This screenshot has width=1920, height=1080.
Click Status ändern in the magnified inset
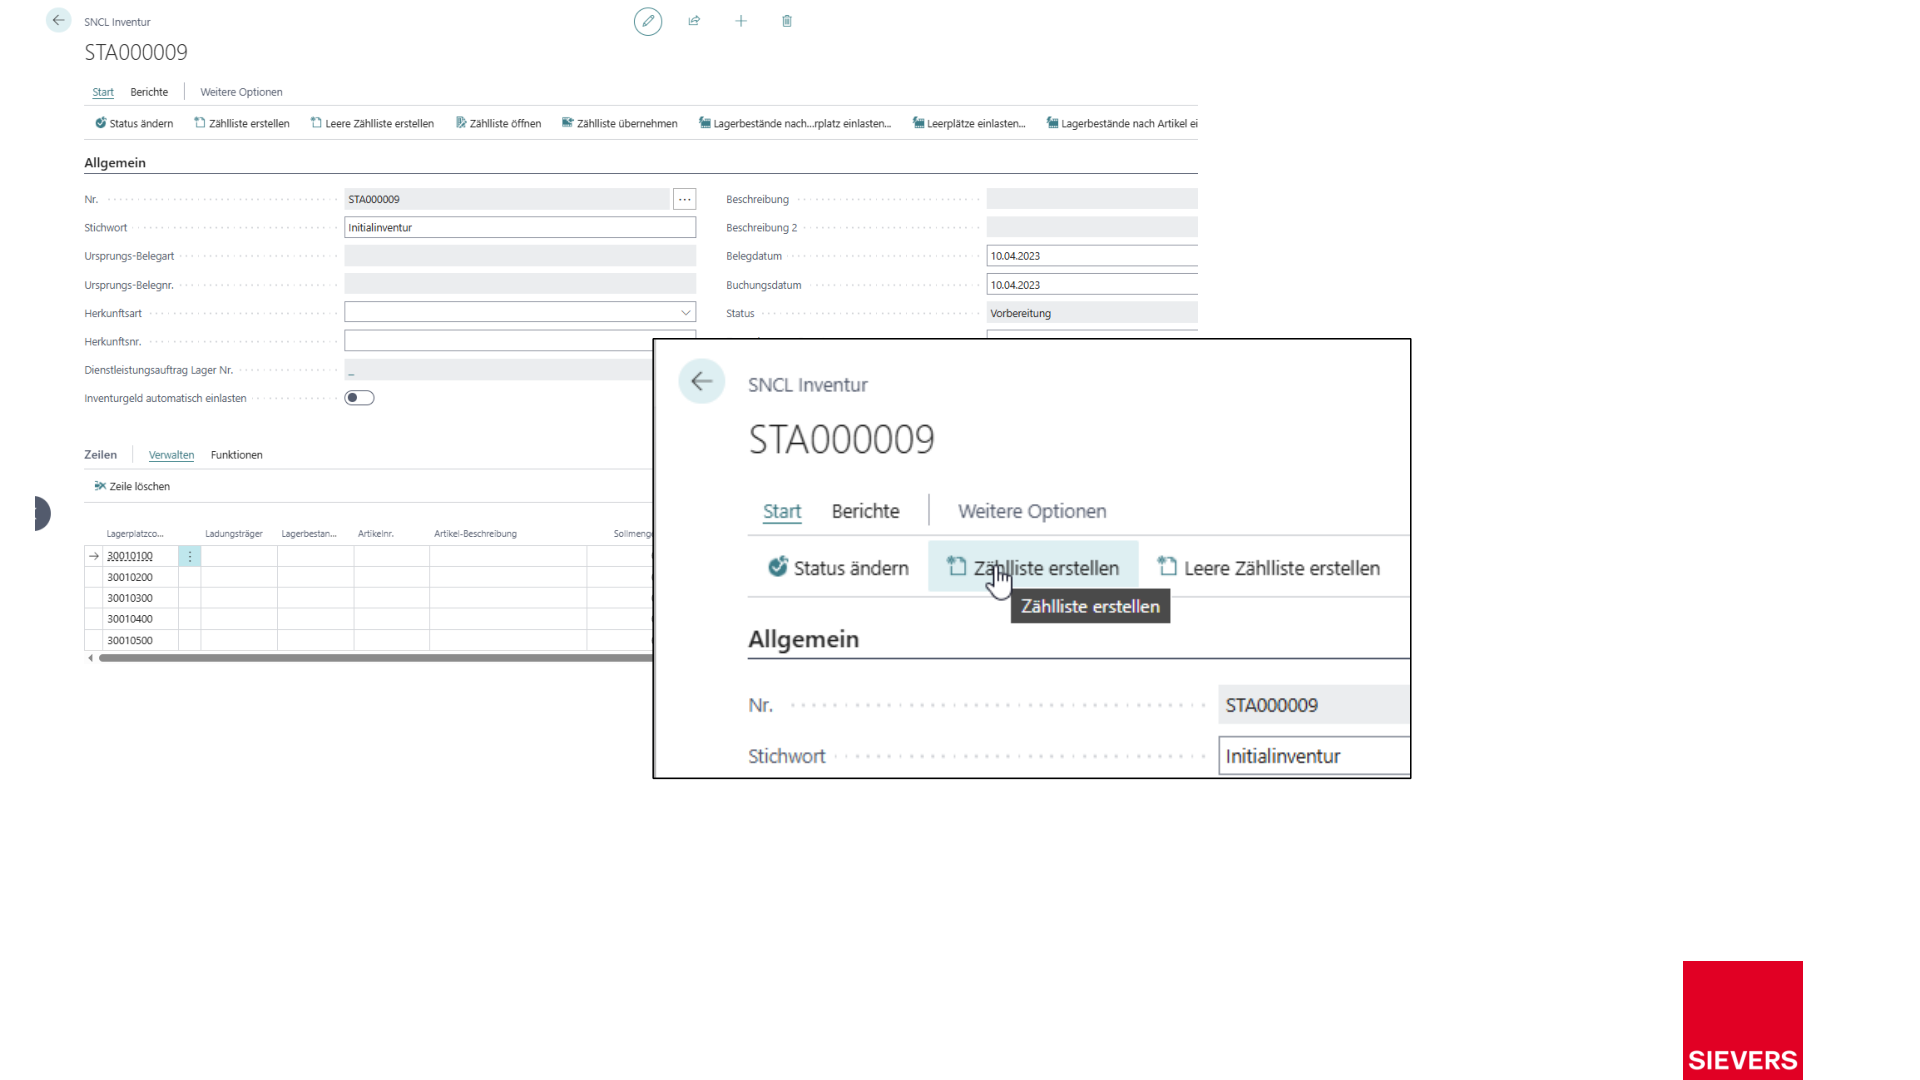838,568
